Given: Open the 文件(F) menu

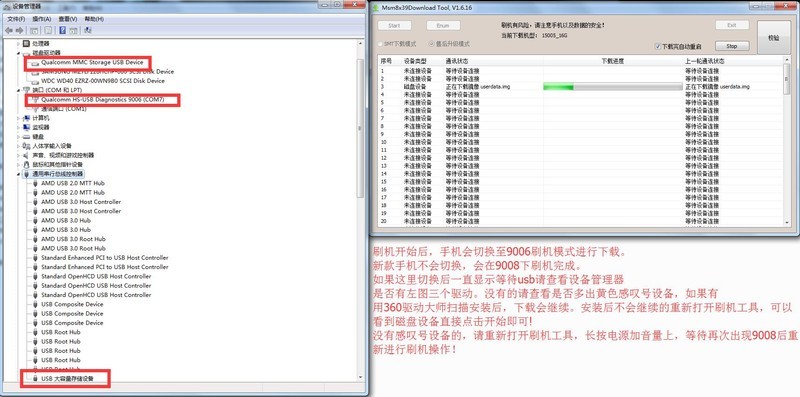Looking at the screenshot, I should pyautogui.click(x=16, y=19).
